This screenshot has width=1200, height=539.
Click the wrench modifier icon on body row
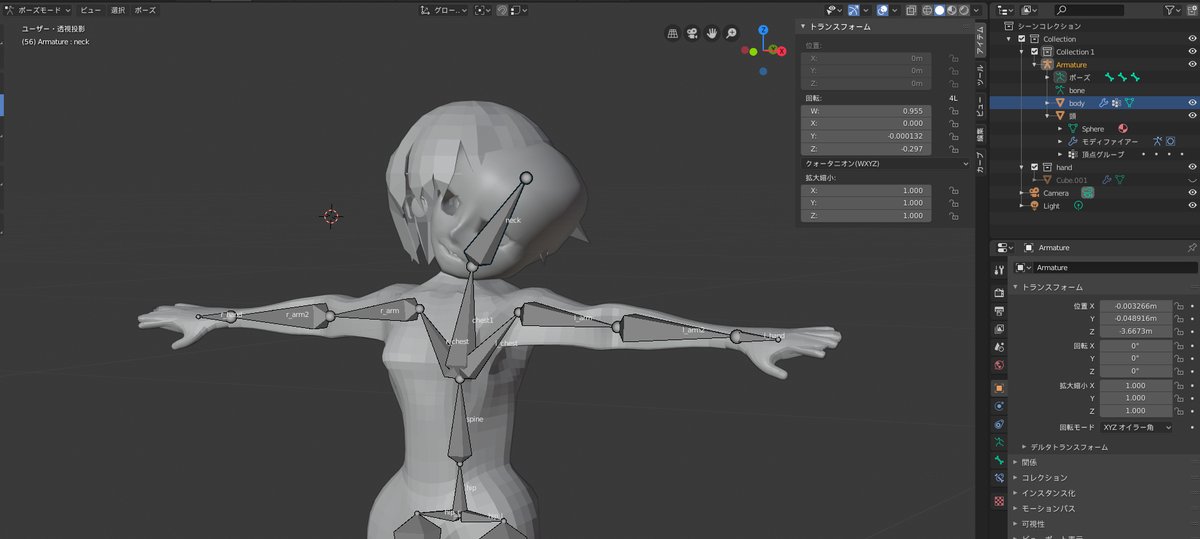click(1104, 103)
